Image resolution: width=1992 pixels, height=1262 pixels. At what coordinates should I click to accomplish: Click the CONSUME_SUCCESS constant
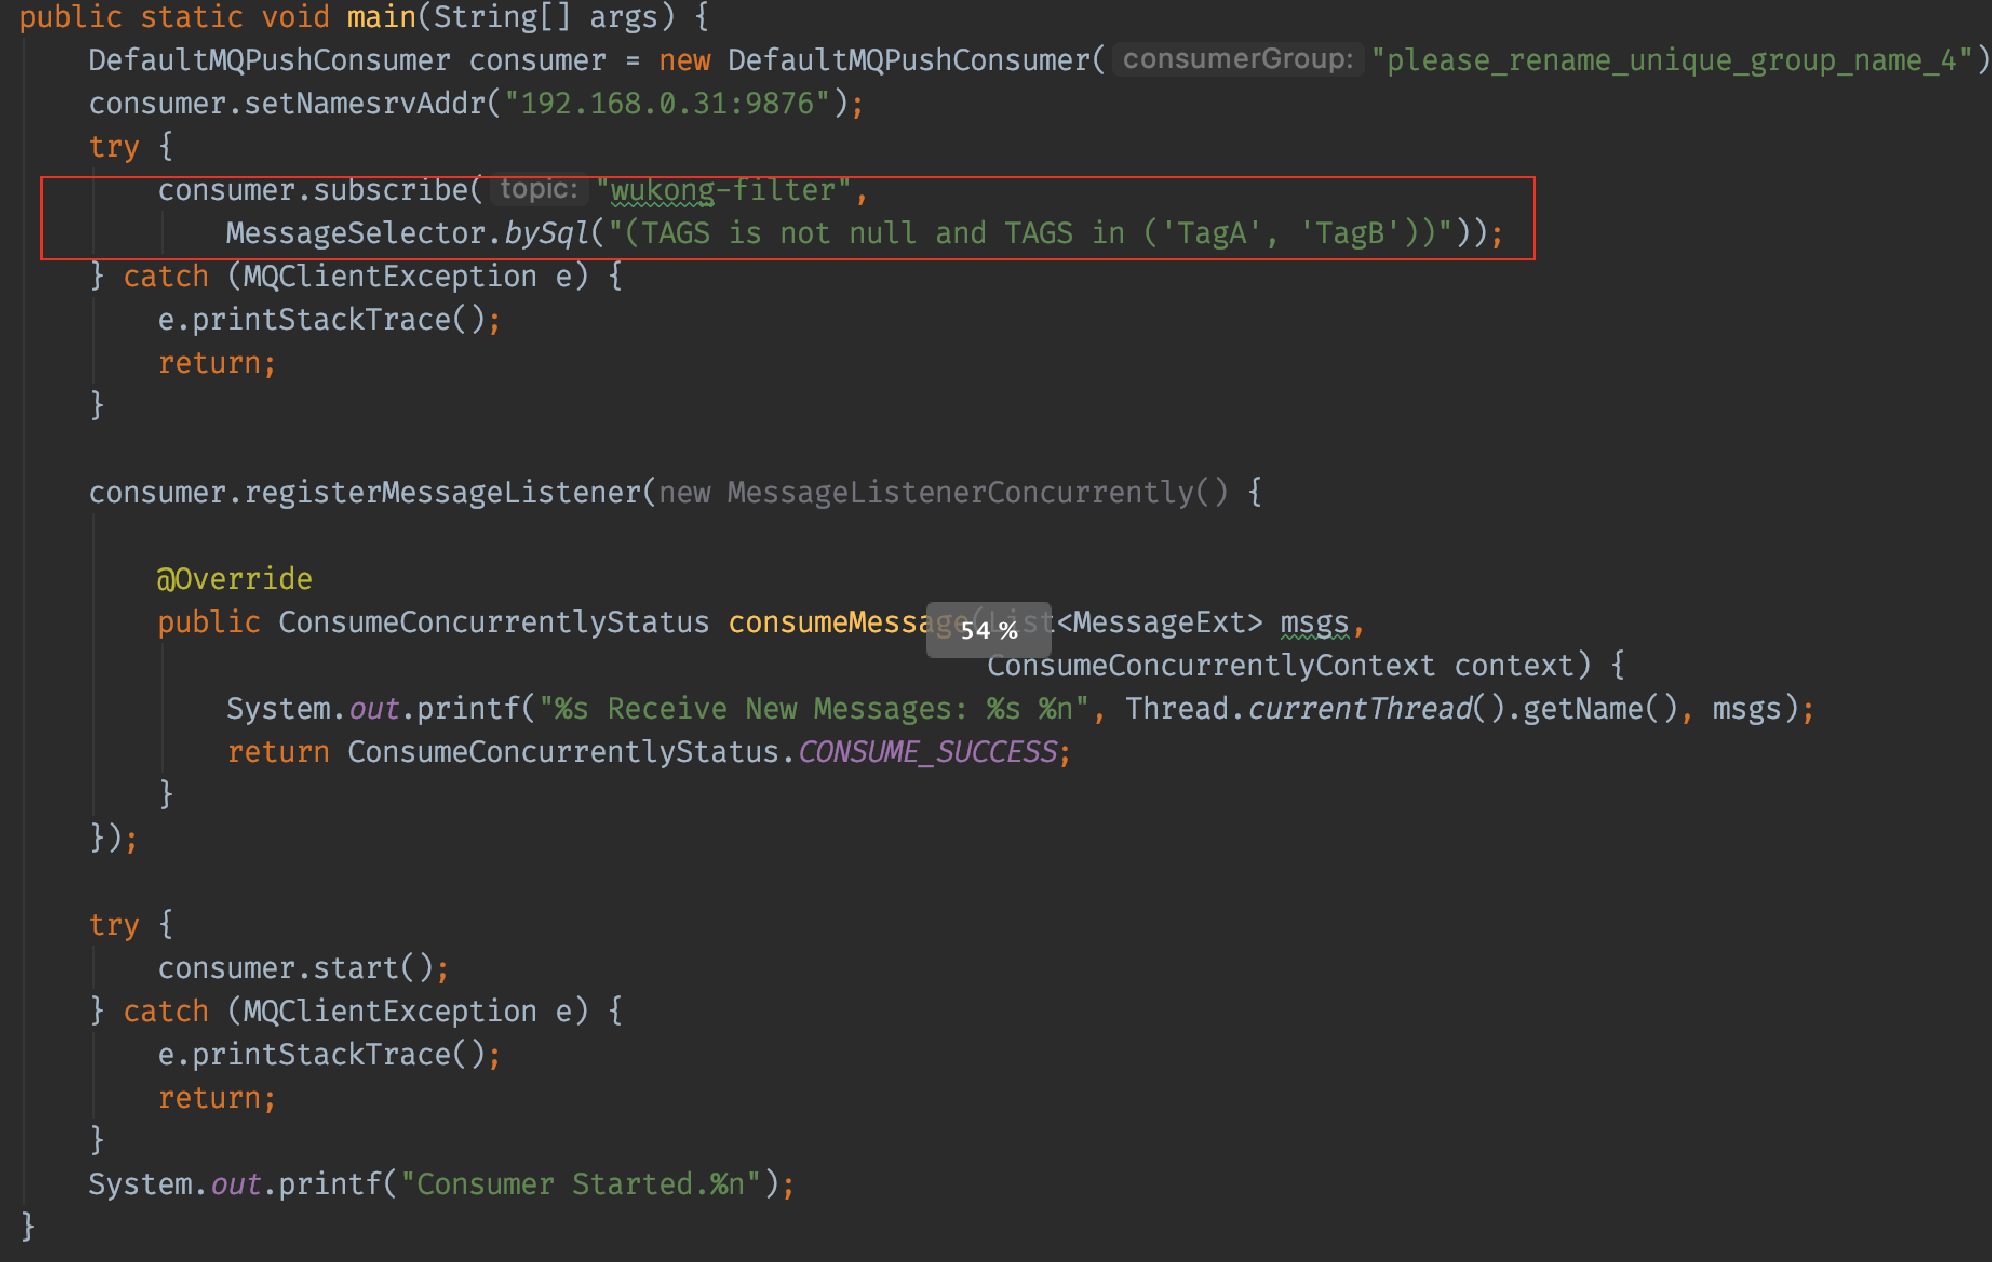(927, 752)
